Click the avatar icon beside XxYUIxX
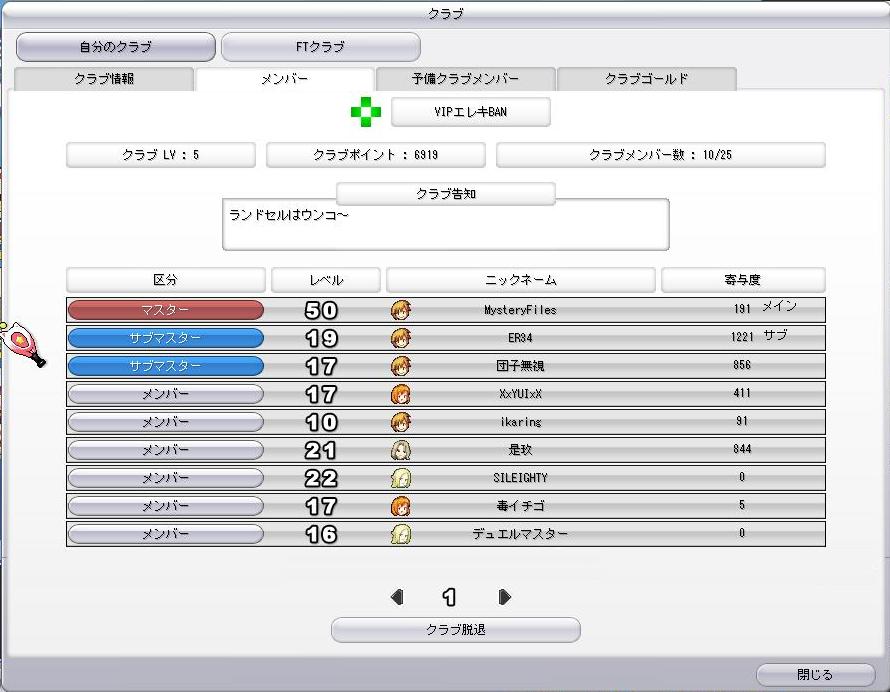This screenshot has width=890, height=692. tap(401, 394)
